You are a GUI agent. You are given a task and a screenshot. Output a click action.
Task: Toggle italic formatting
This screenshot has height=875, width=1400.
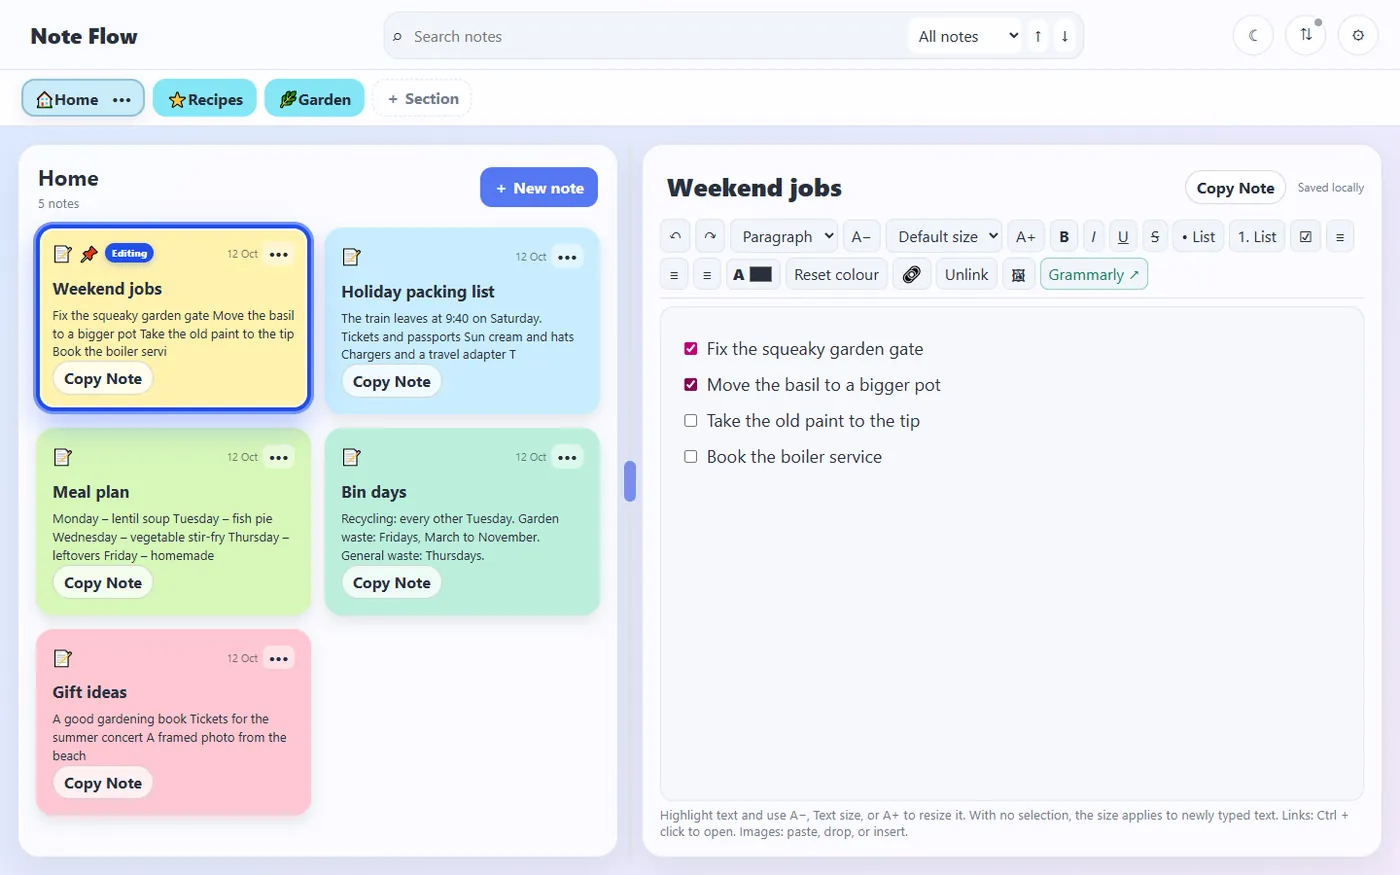coord(1094,236)
